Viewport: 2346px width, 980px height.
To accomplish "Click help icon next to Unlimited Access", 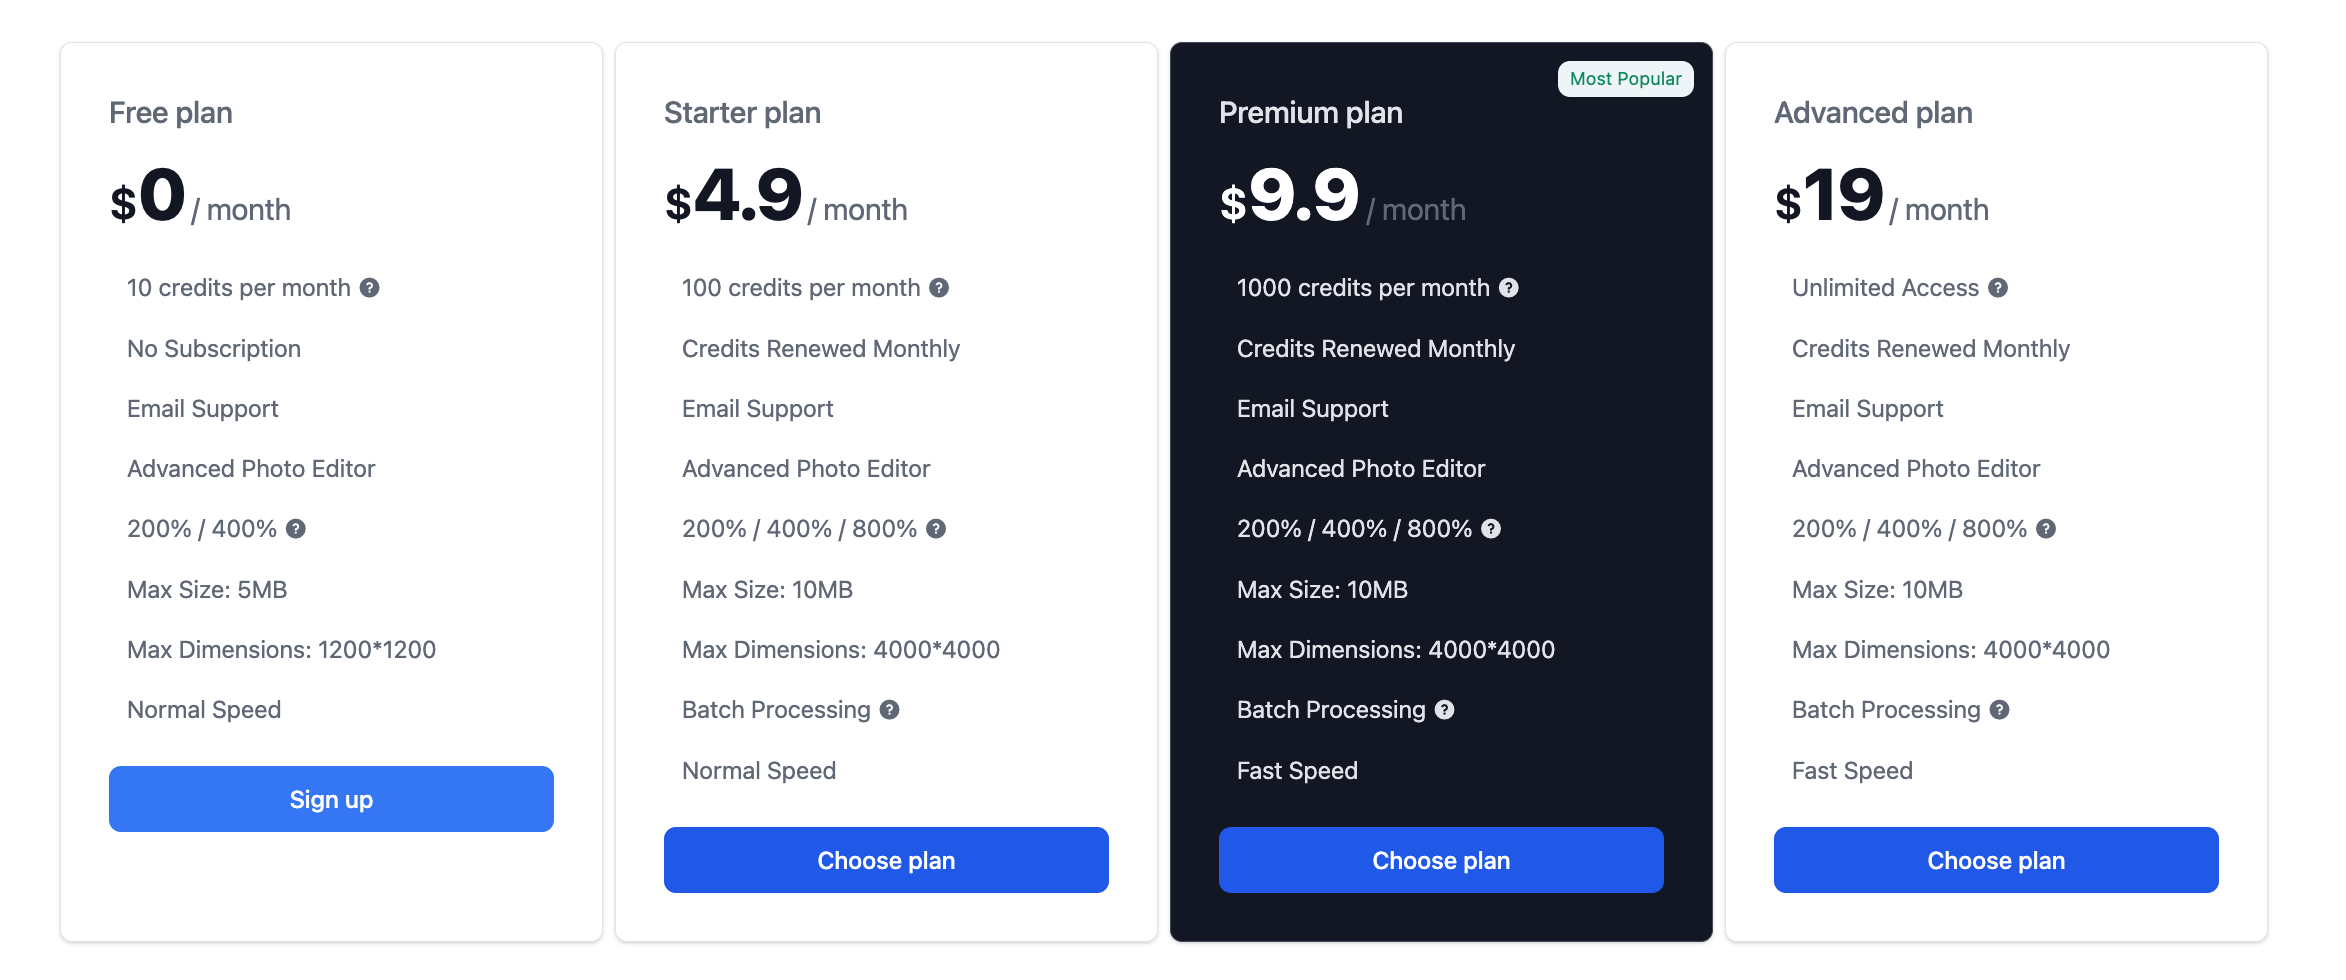I will 1997,288.
